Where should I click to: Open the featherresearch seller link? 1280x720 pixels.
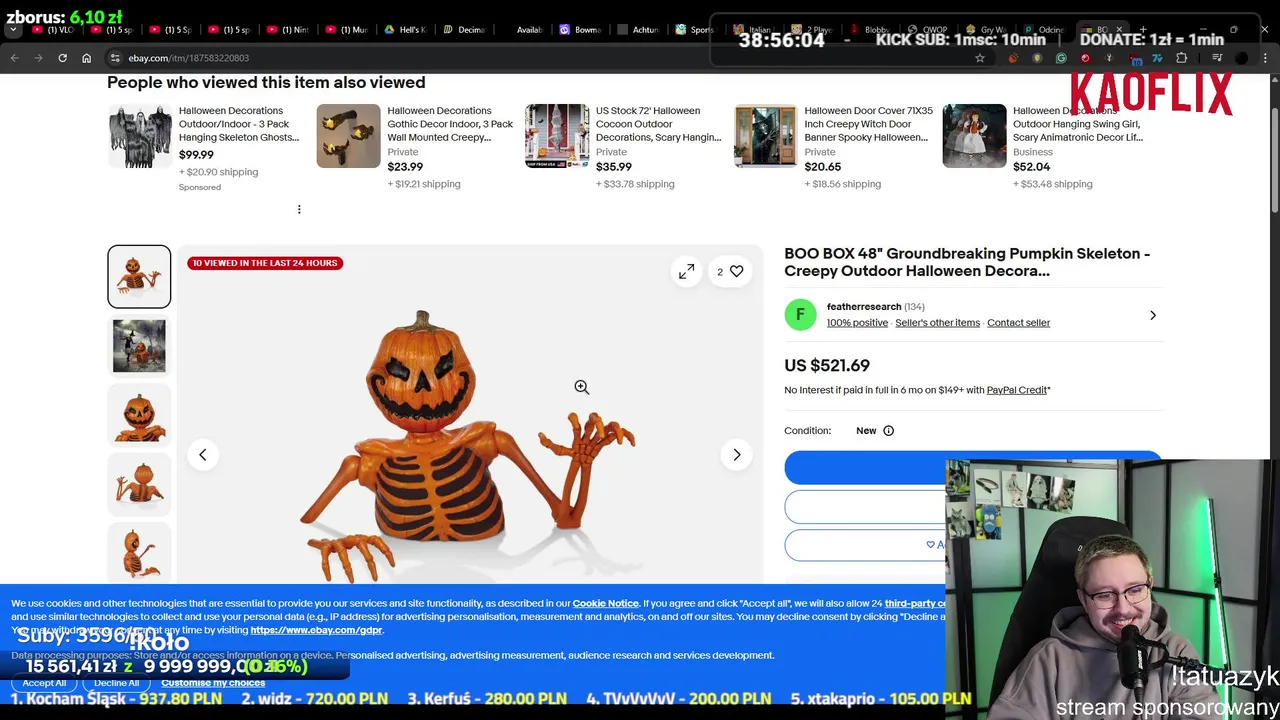864,307
